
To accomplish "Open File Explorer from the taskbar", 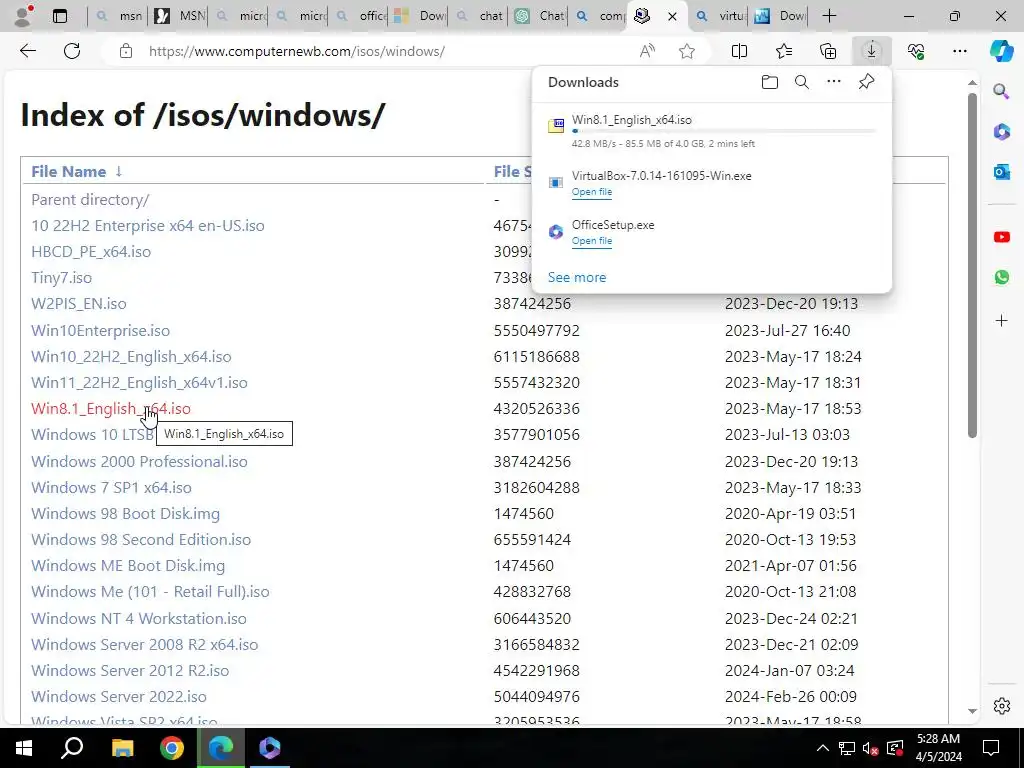I will coord(122,748).
